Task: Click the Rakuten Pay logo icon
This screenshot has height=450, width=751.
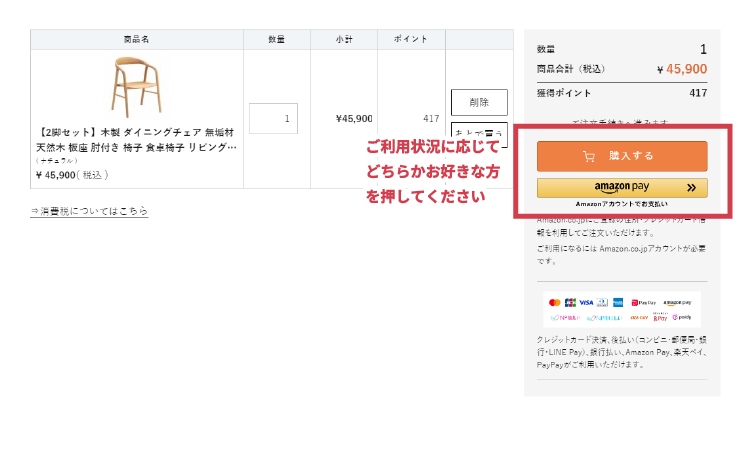Action: click(660, 317)
